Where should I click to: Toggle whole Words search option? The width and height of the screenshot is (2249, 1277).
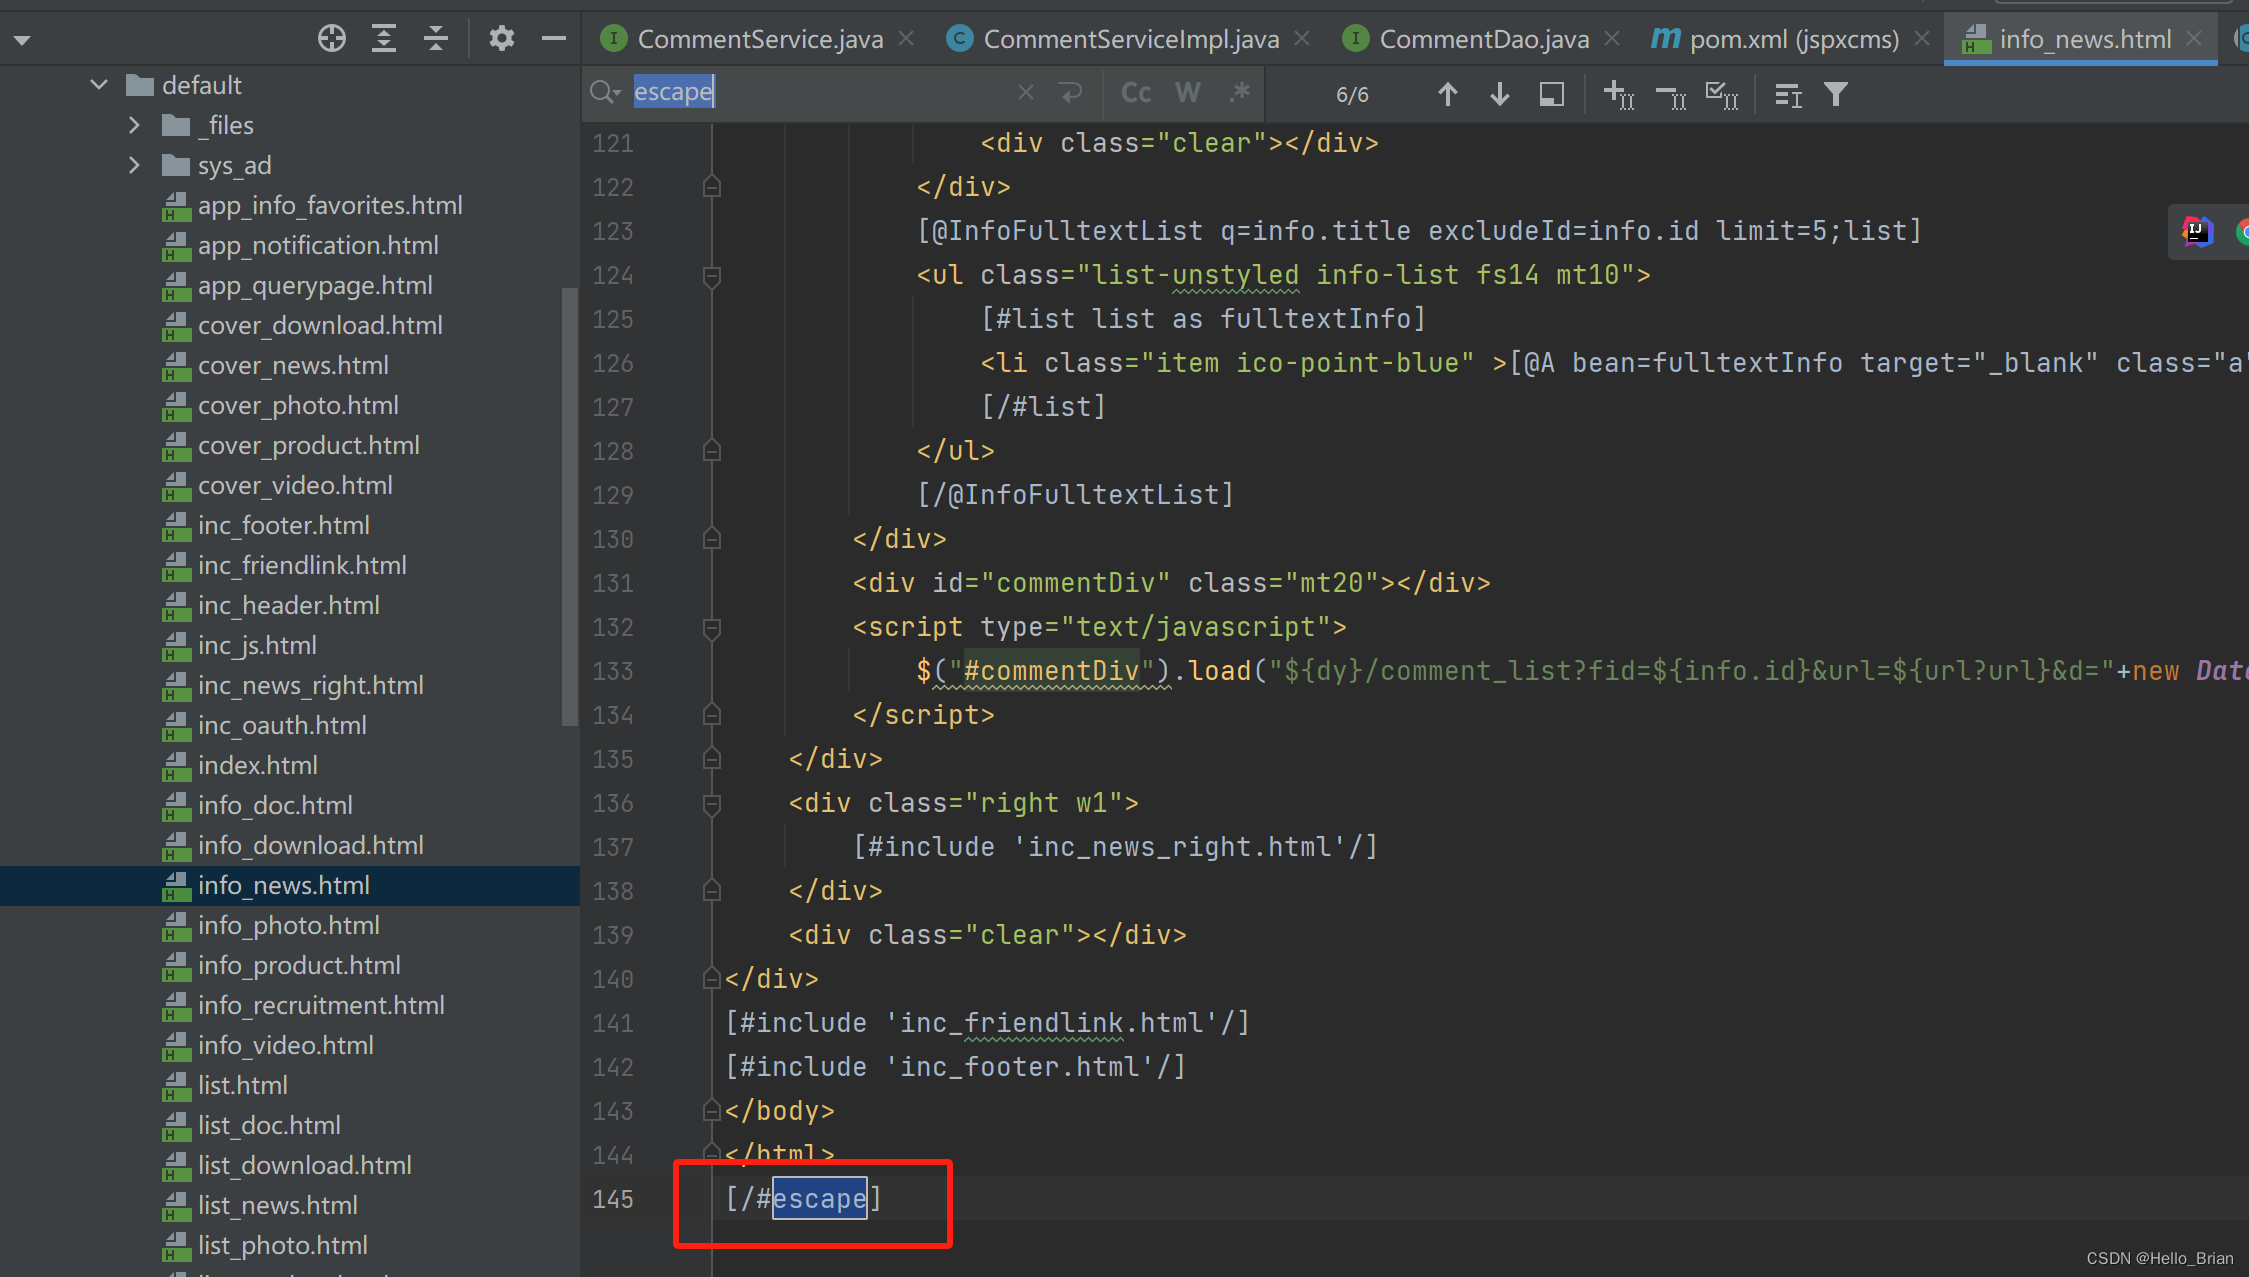1188,93
